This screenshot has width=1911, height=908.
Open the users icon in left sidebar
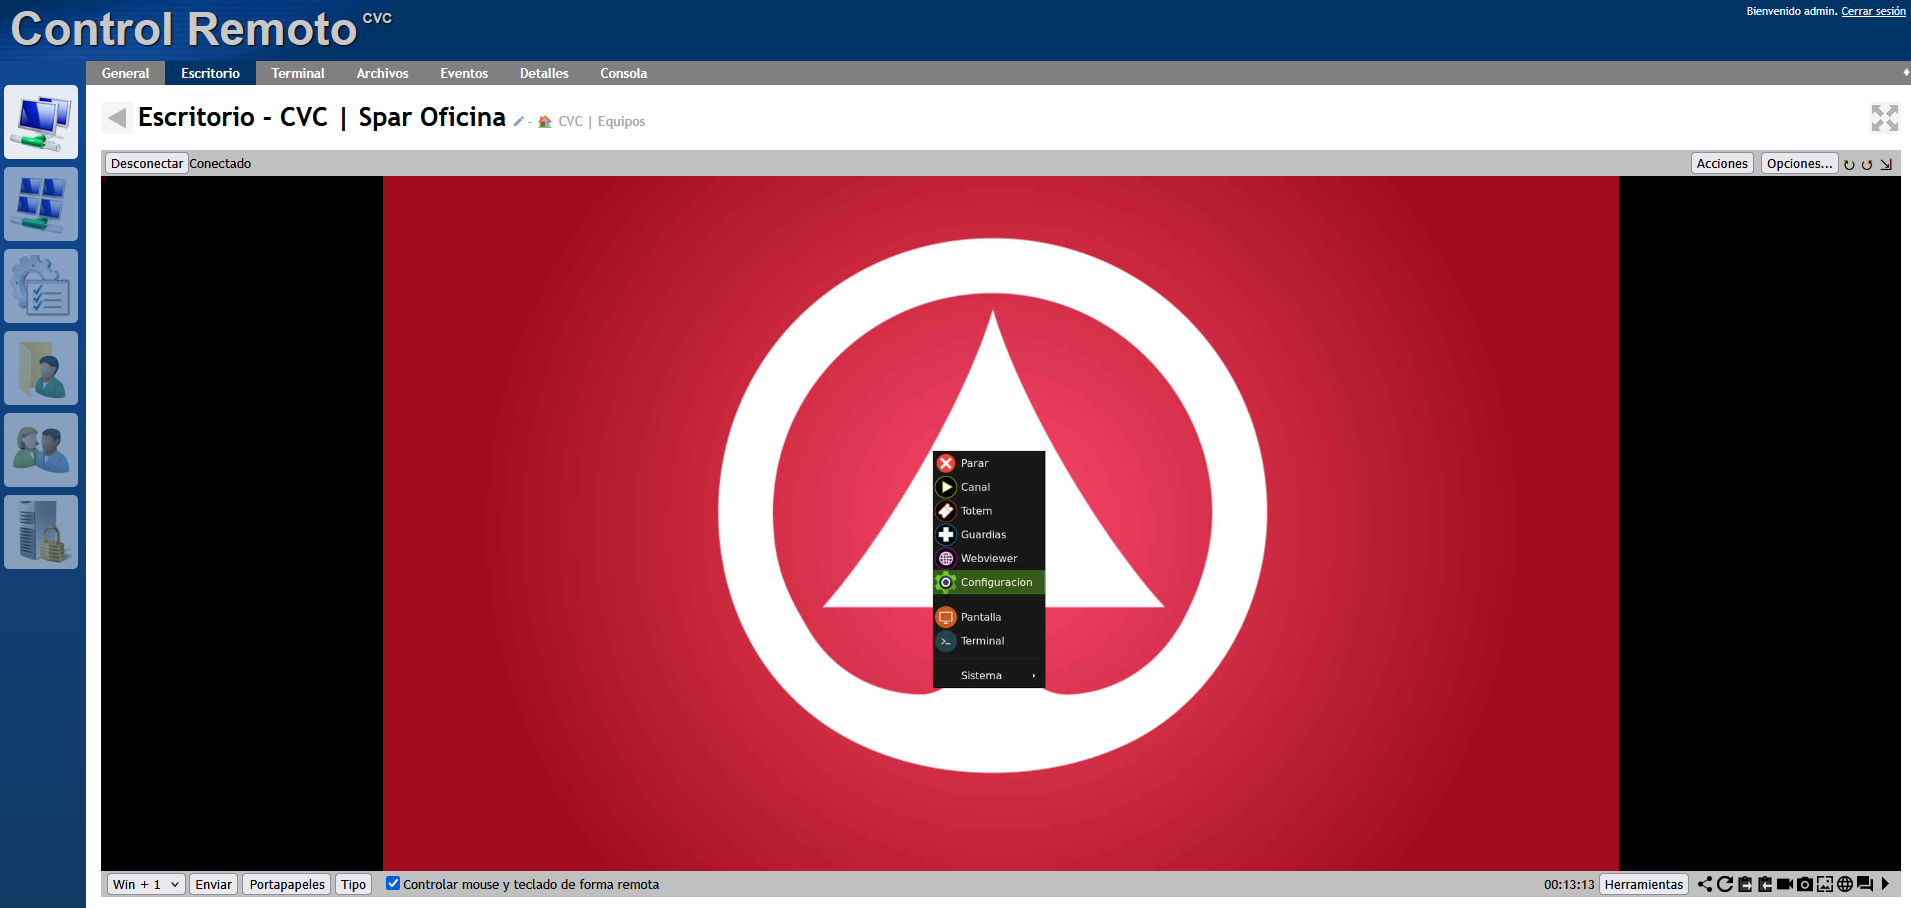(x=41, y=450)
